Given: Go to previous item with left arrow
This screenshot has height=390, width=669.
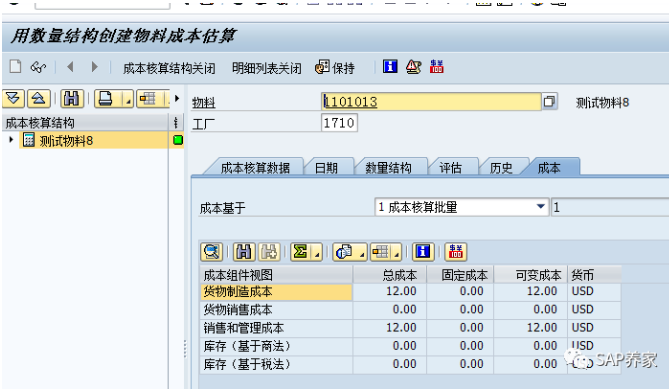Looking at the screenshot, I should click(70, 67).
